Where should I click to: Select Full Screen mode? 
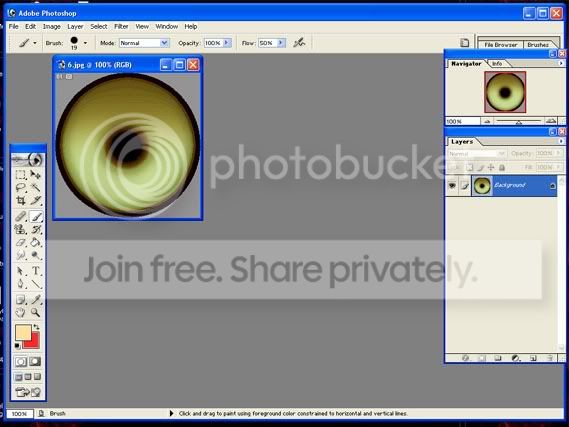37,377
